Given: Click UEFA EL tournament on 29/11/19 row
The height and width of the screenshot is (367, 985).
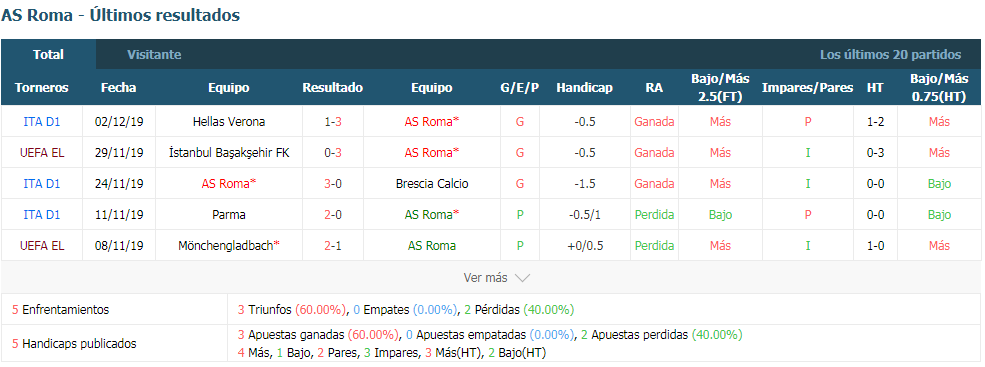Looking at the screenshot, I should tap(41, 153).
